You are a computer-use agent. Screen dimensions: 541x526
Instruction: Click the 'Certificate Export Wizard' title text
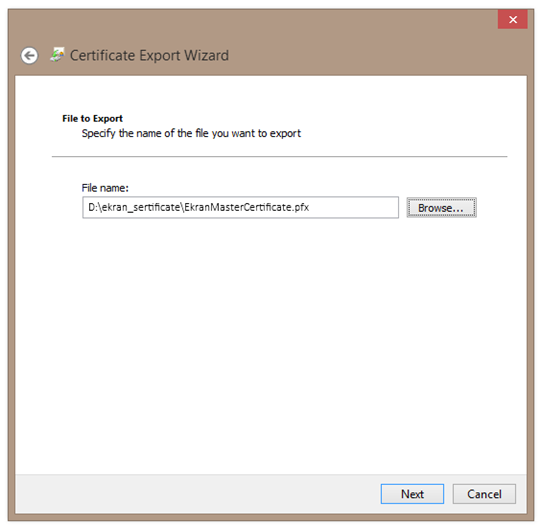point(149,55)
